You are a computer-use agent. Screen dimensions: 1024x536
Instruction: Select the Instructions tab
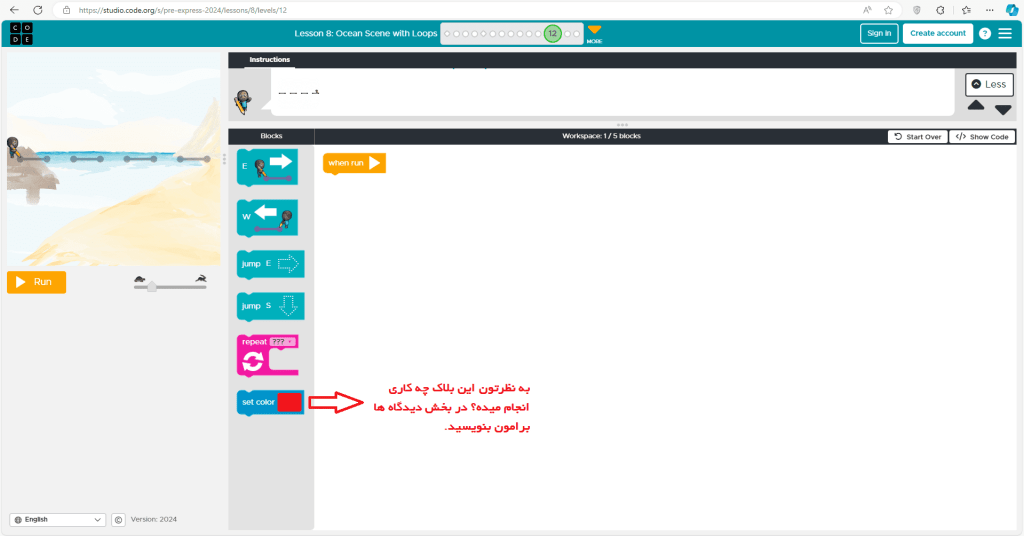[270, 59]
